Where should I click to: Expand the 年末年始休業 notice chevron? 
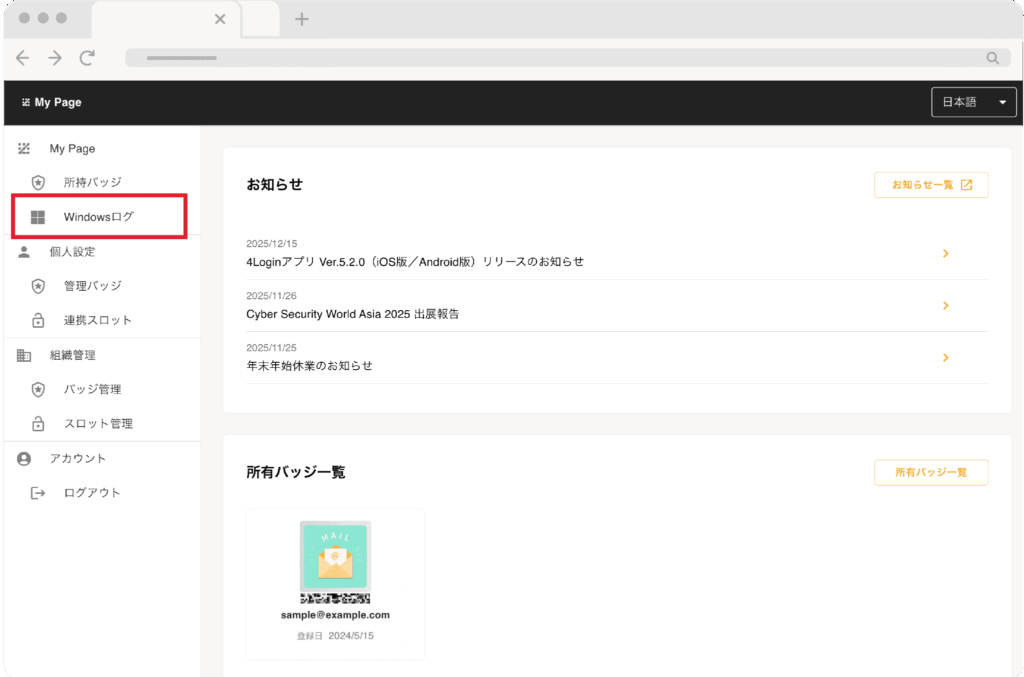(945, 358)
